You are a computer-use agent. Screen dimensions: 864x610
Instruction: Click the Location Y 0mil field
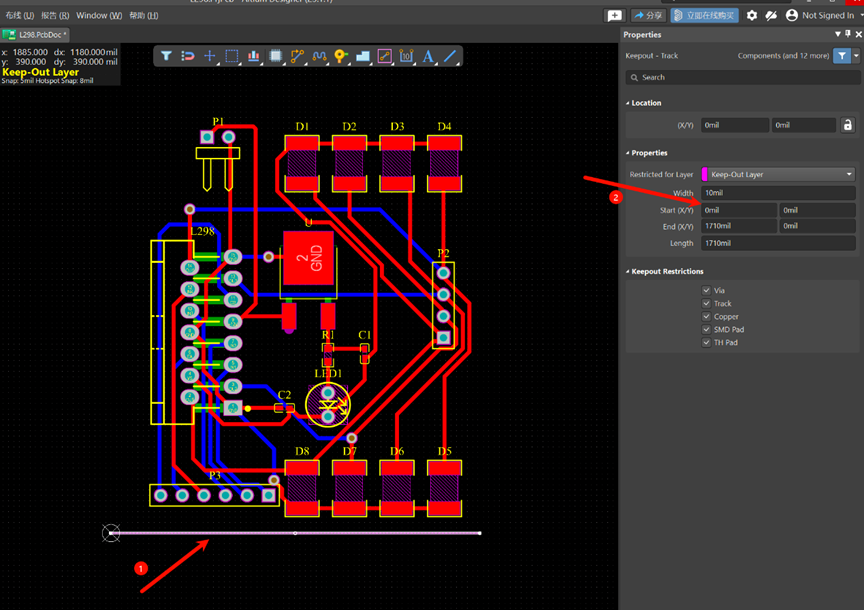pyautogui.click(x=803, y=125)
